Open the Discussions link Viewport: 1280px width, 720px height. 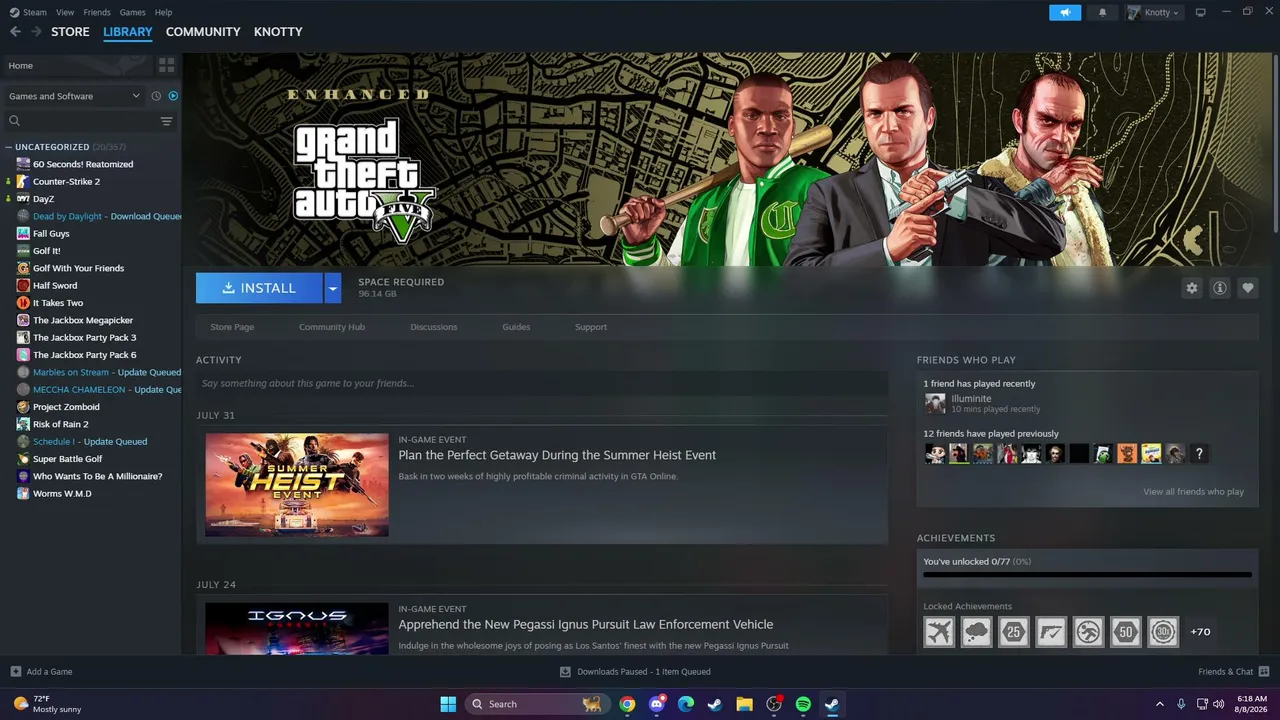(x=434, y=327)
